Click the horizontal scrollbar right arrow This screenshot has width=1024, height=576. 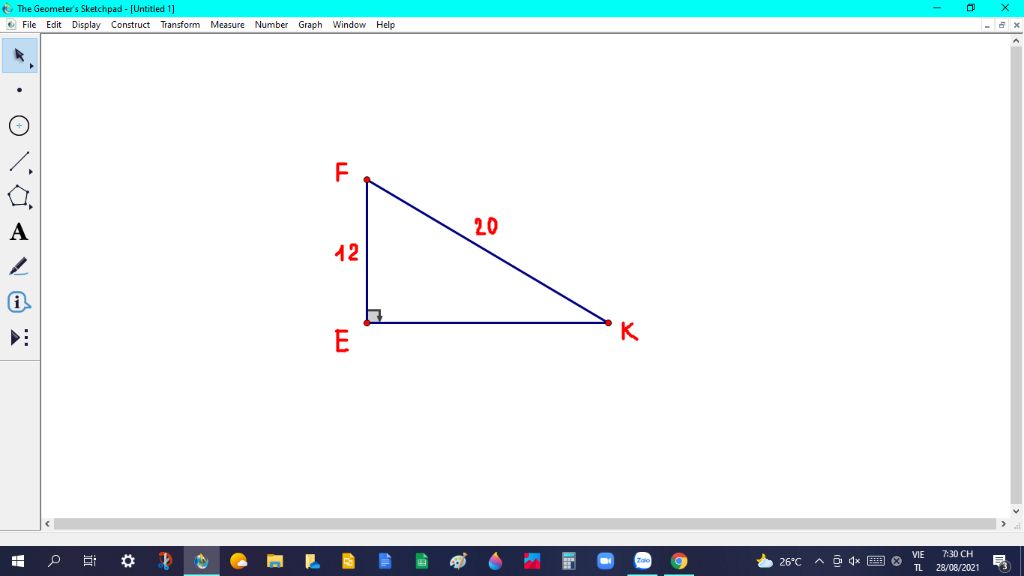coord(1004,524)
